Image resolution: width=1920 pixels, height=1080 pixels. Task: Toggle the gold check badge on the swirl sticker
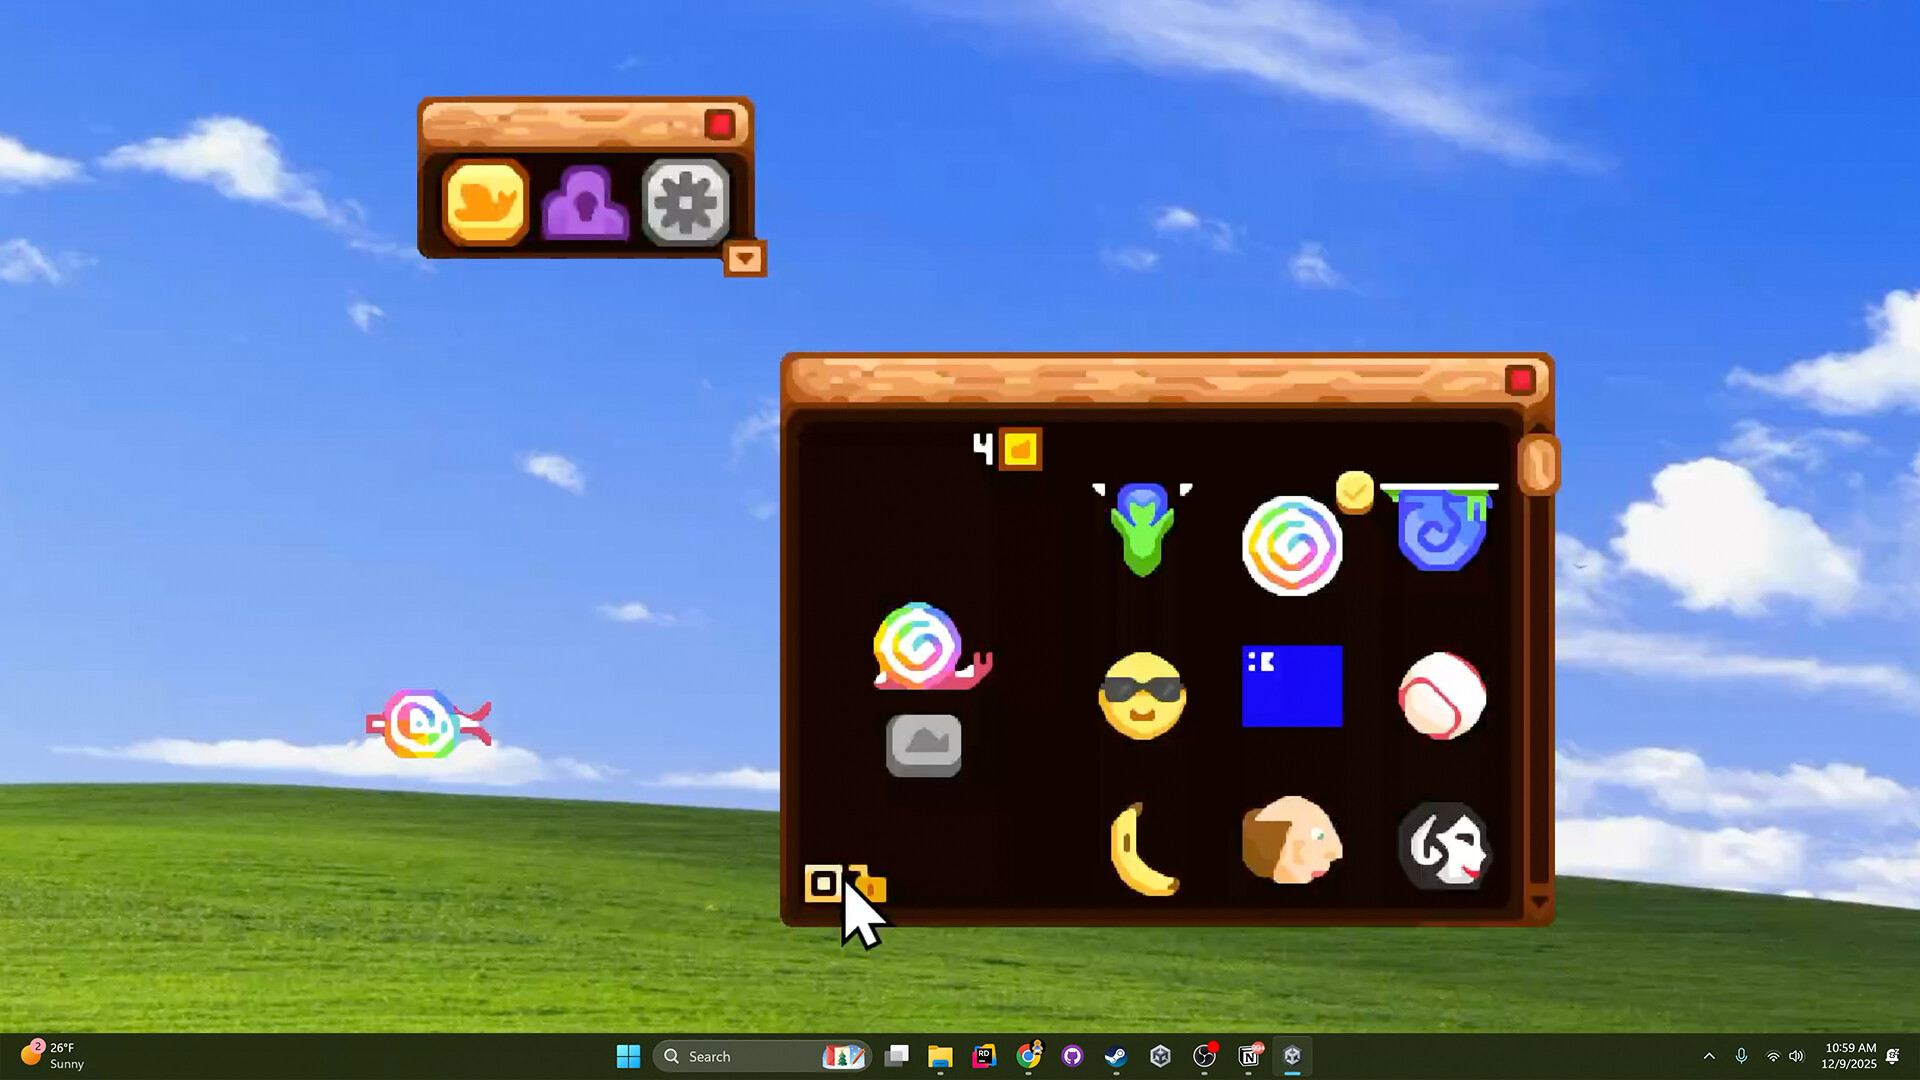1355,491
